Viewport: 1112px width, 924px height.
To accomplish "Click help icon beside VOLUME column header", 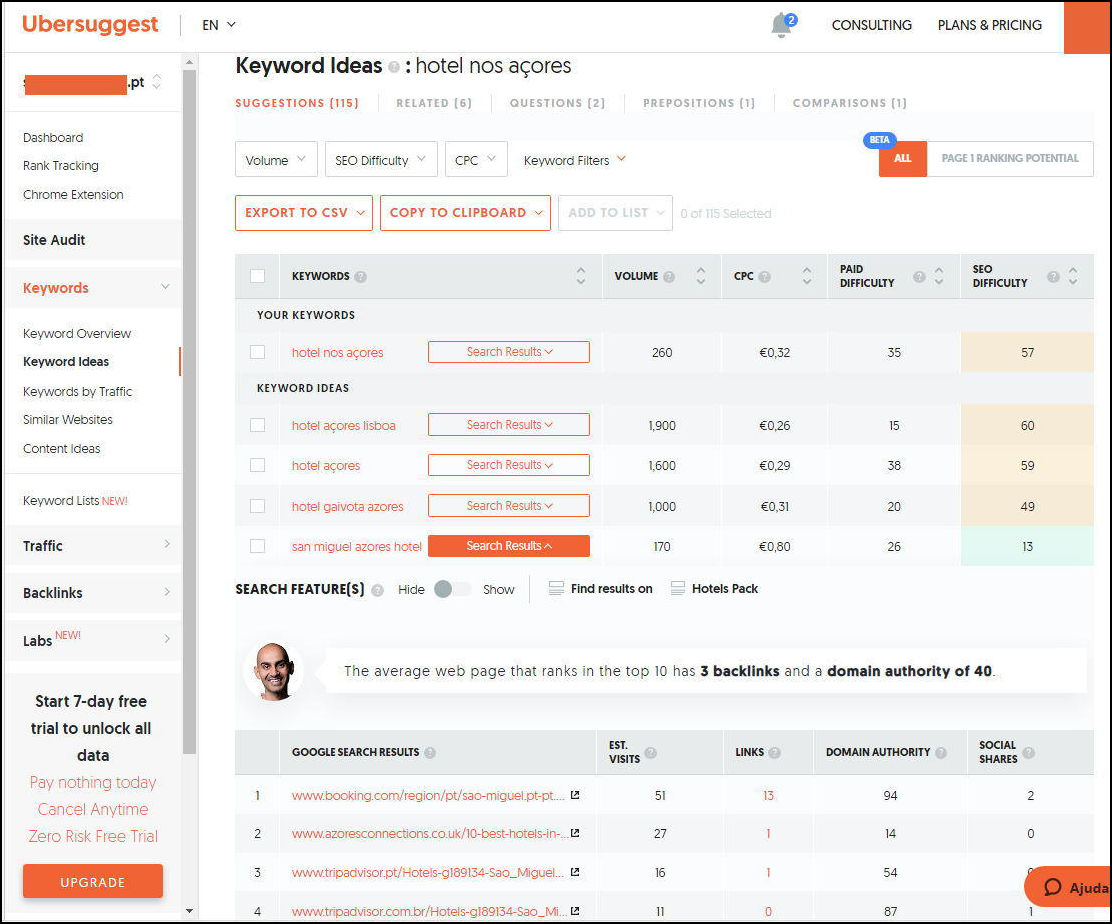I will [668, 277].
